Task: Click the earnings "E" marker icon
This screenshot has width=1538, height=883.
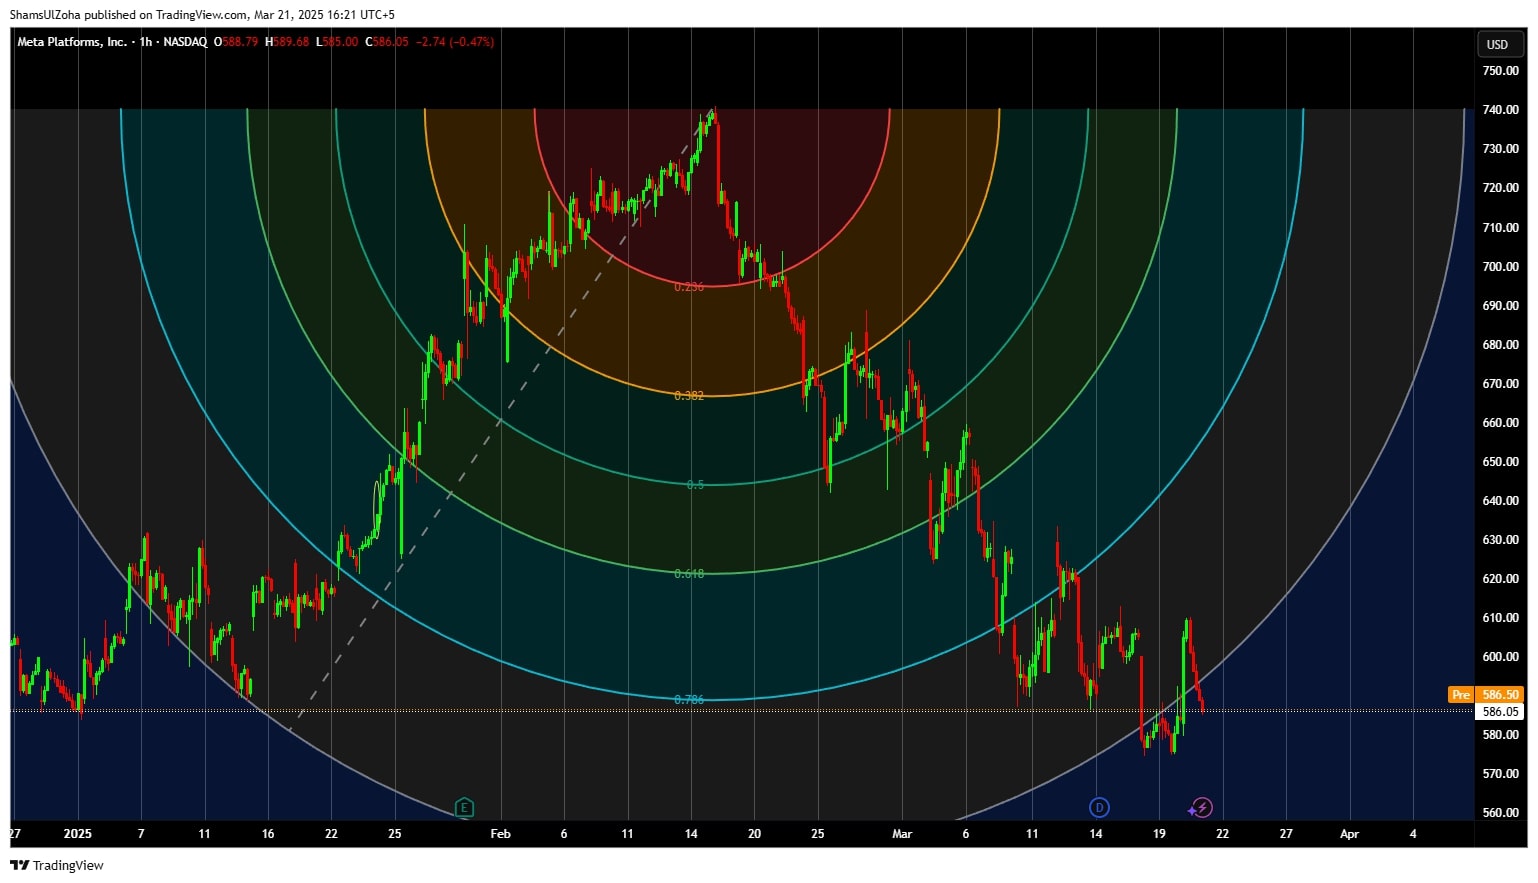Action: coord(463,807)
